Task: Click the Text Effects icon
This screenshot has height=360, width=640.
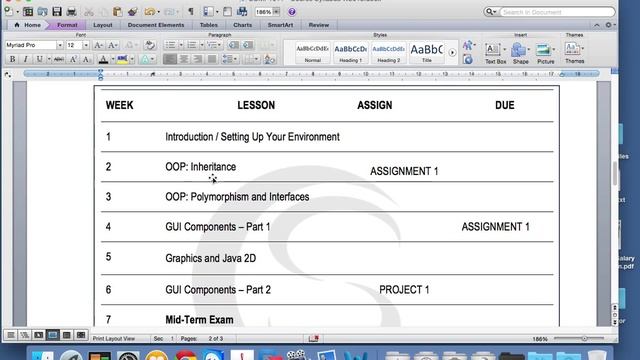Action: (x=145, y=60)
